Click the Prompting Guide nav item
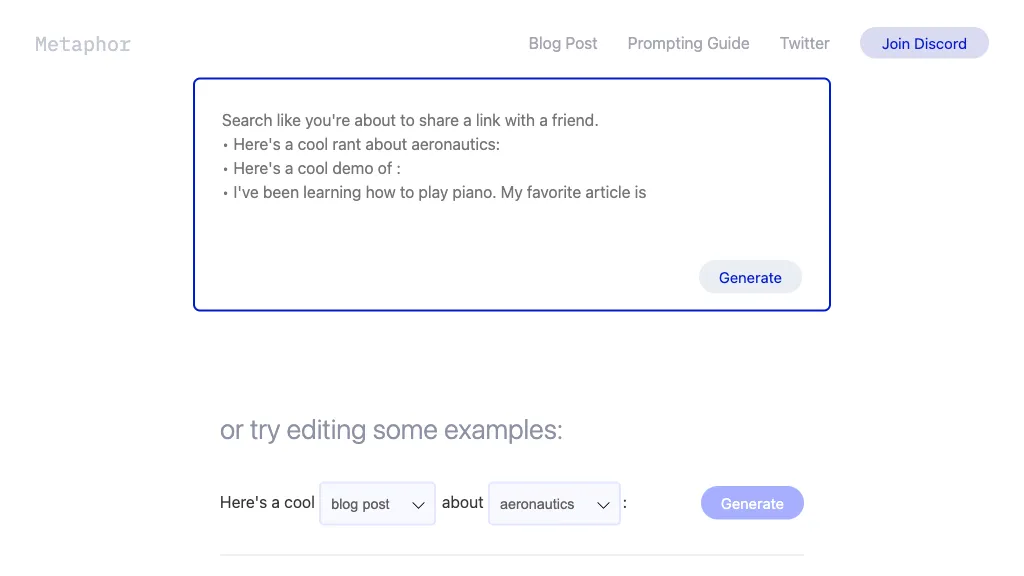The image size is (1024, 576). [x=688, y=43]
